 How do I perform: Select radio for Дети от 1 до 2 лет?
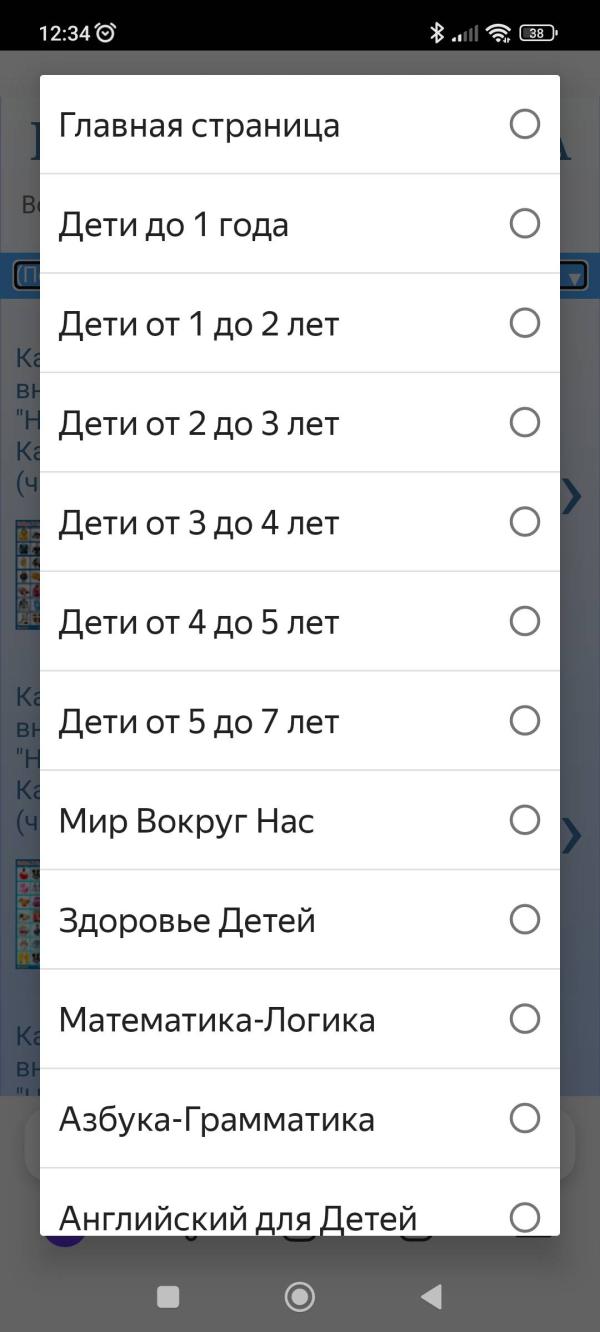coord(524,323)
